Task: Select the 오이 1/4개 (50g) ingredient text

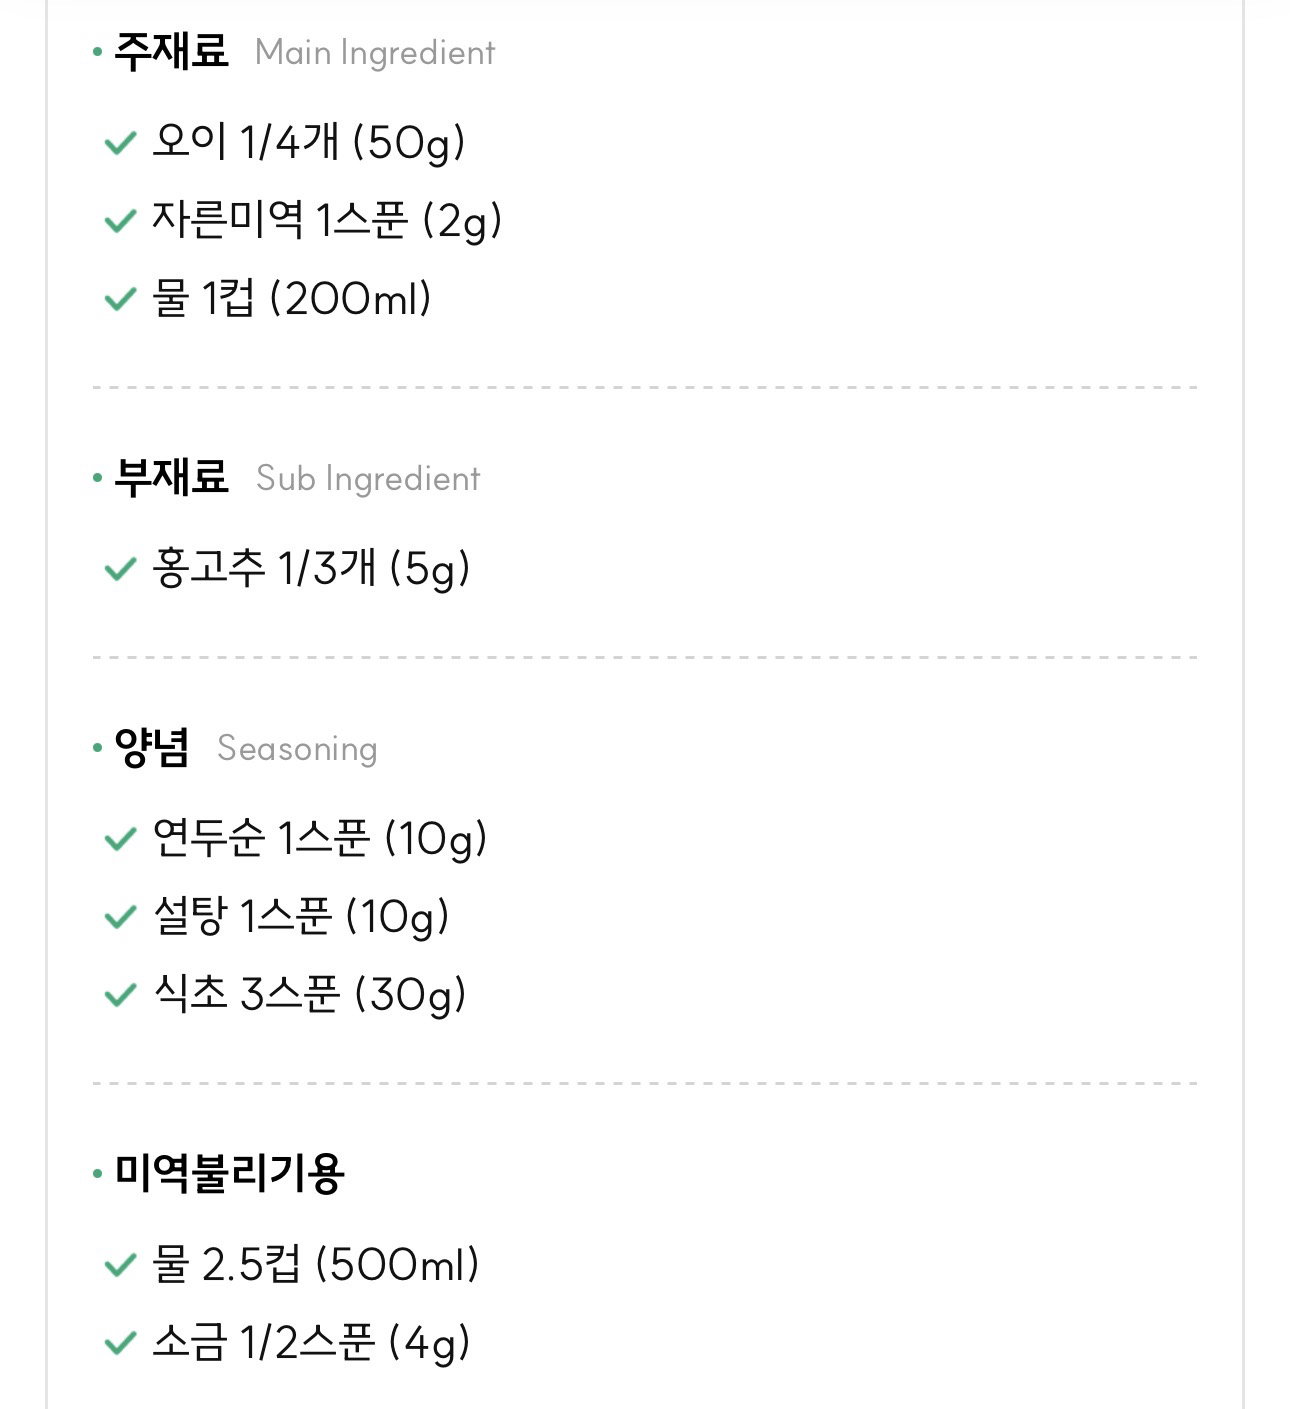Action: [x=309, y=142]
